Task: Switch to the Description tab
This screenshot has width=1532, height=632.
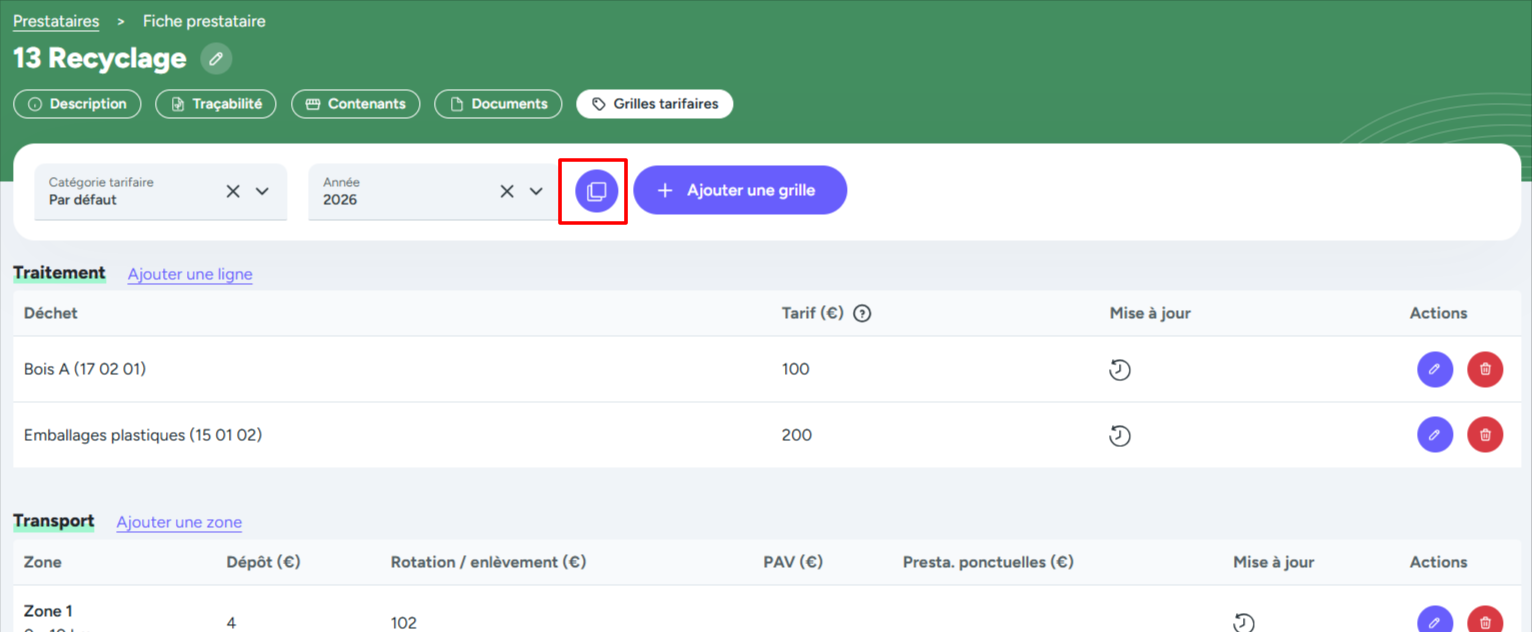Action: [77, 104]
